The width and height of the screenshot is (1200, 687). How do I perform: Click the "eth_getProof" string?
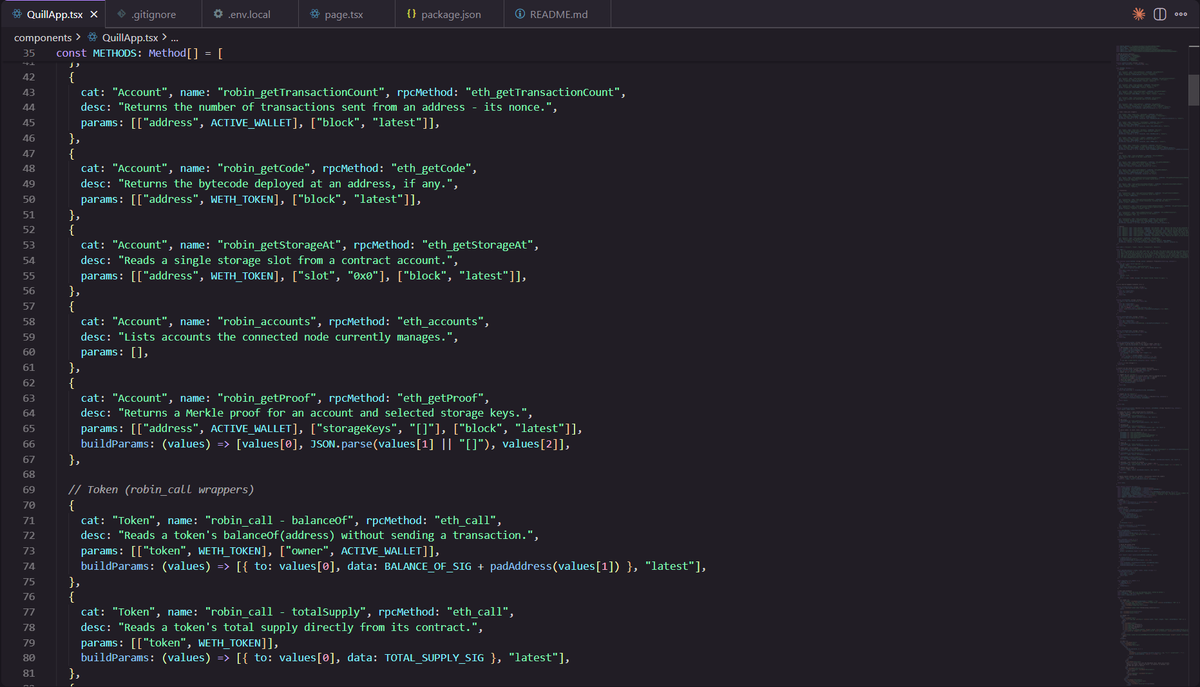click(x=441, y=398)
